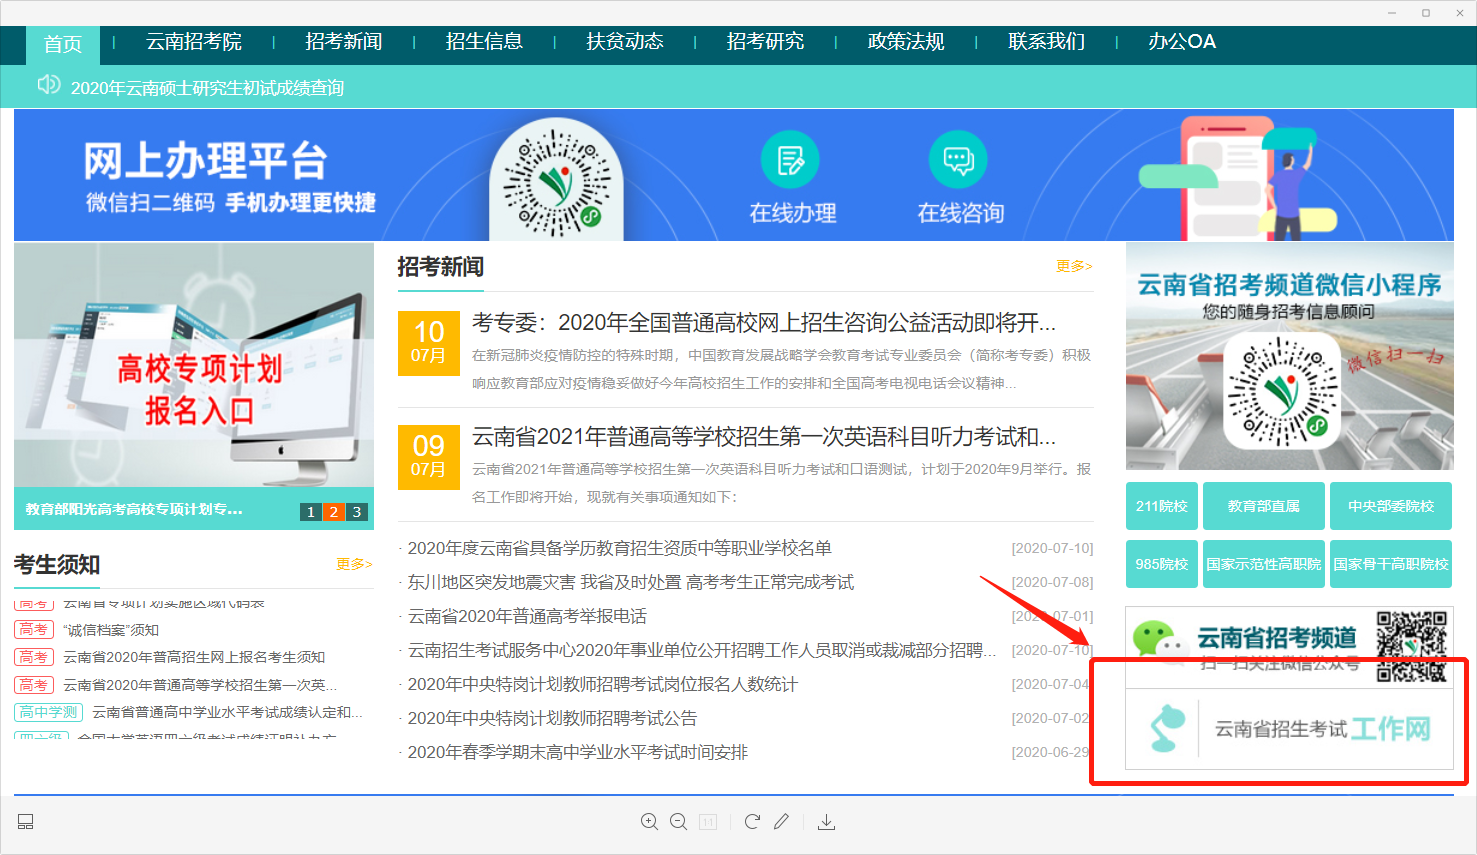This screenshot has width=1477, height=855.
Task: Open 2020年度云南省具备学历教育招生资质中等职业学校名单
Action: coord(620,548)
